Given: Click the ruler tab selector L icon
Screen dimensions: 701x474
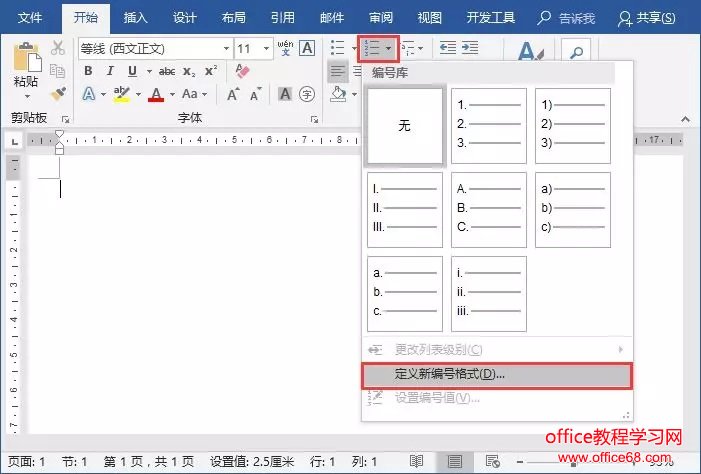Looking at the screenshot, I should [15, 142].
